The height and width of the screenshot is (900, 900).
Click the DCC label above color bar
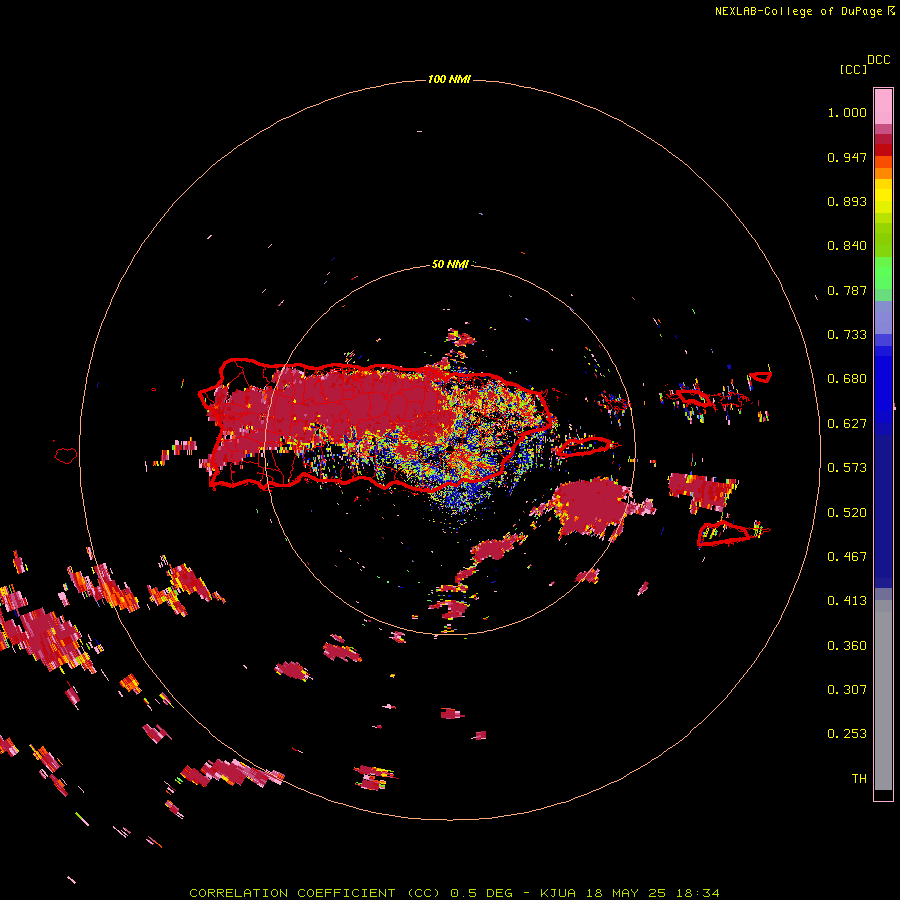click(878, 60)
